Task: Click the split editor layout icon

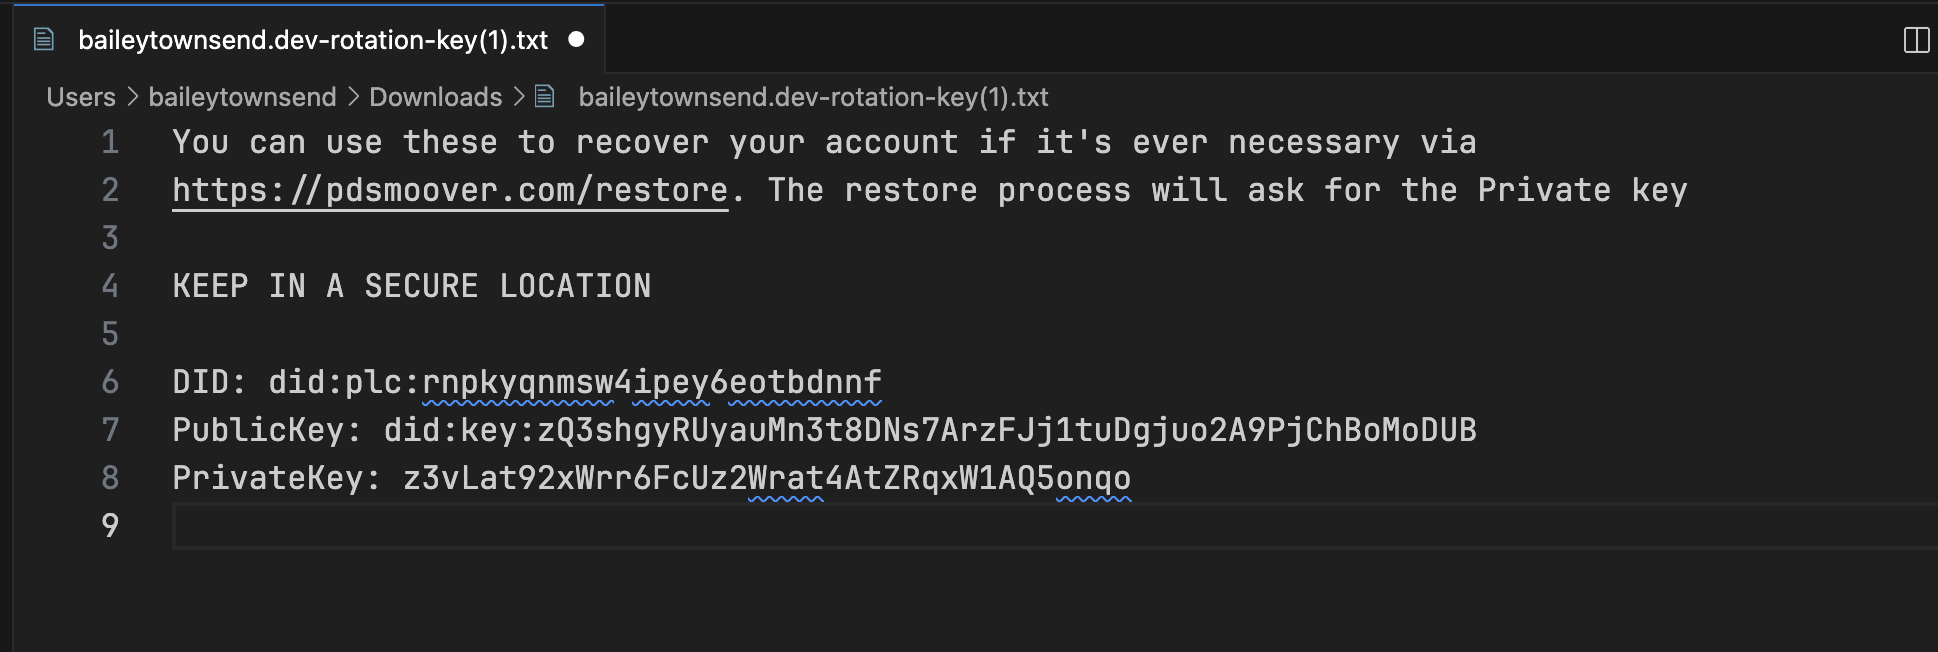Action: pos(1915,40)
